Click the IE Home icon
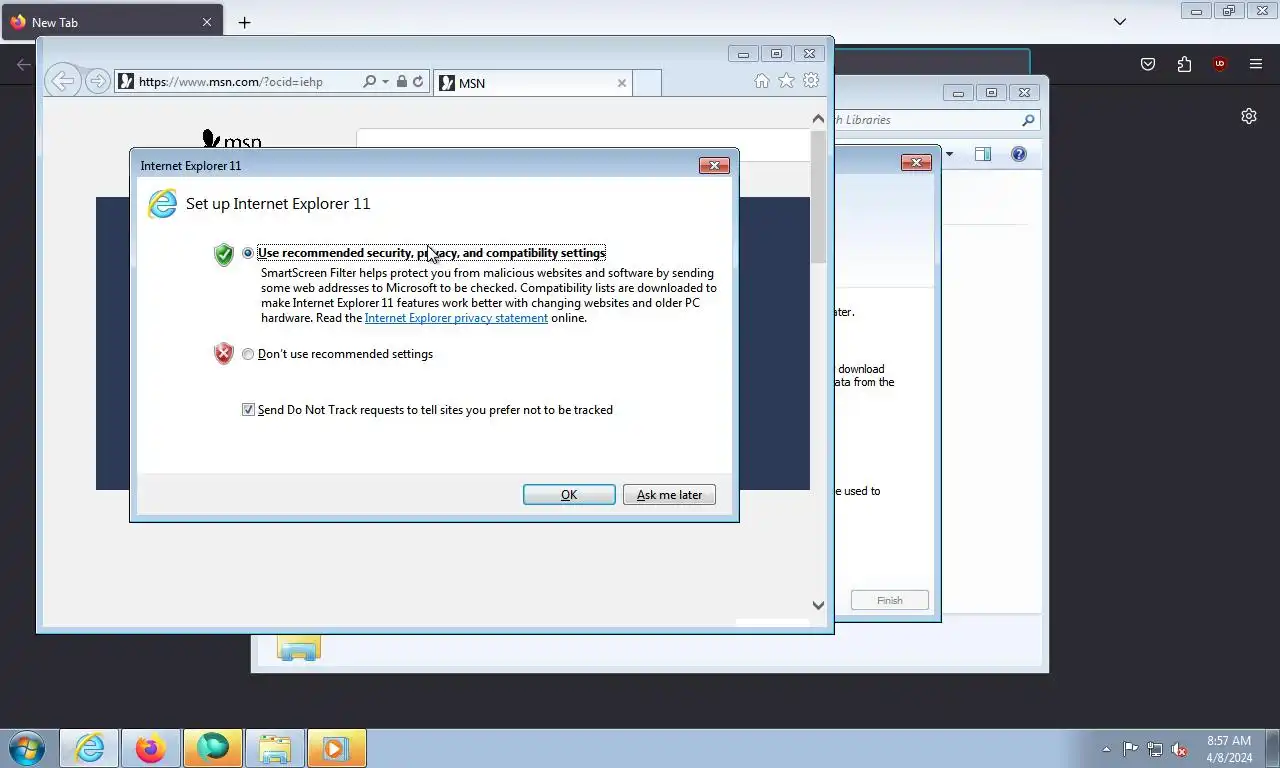This screenshot has width=1280, height=768. click(x=762, y=81)
